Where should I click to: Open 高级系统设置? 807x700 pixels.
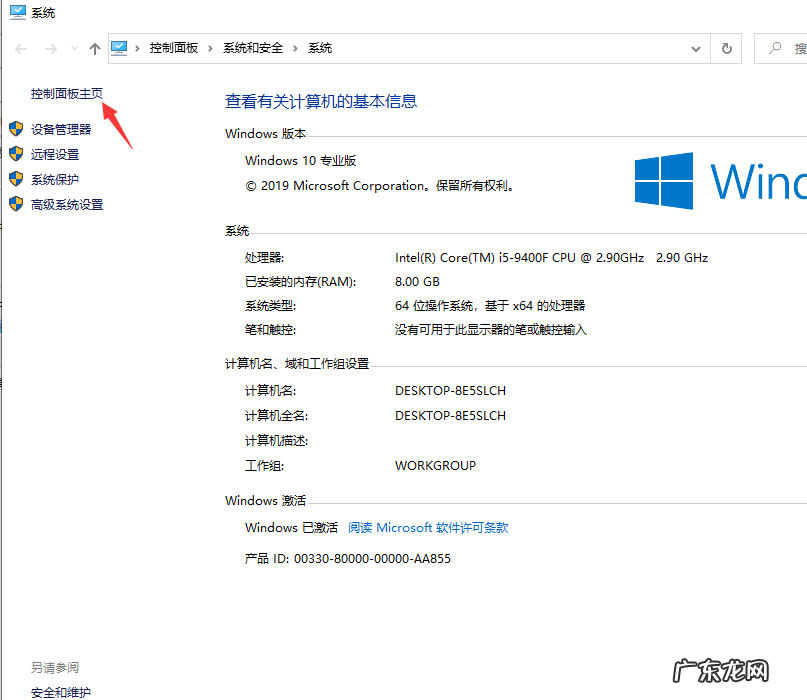66,204
